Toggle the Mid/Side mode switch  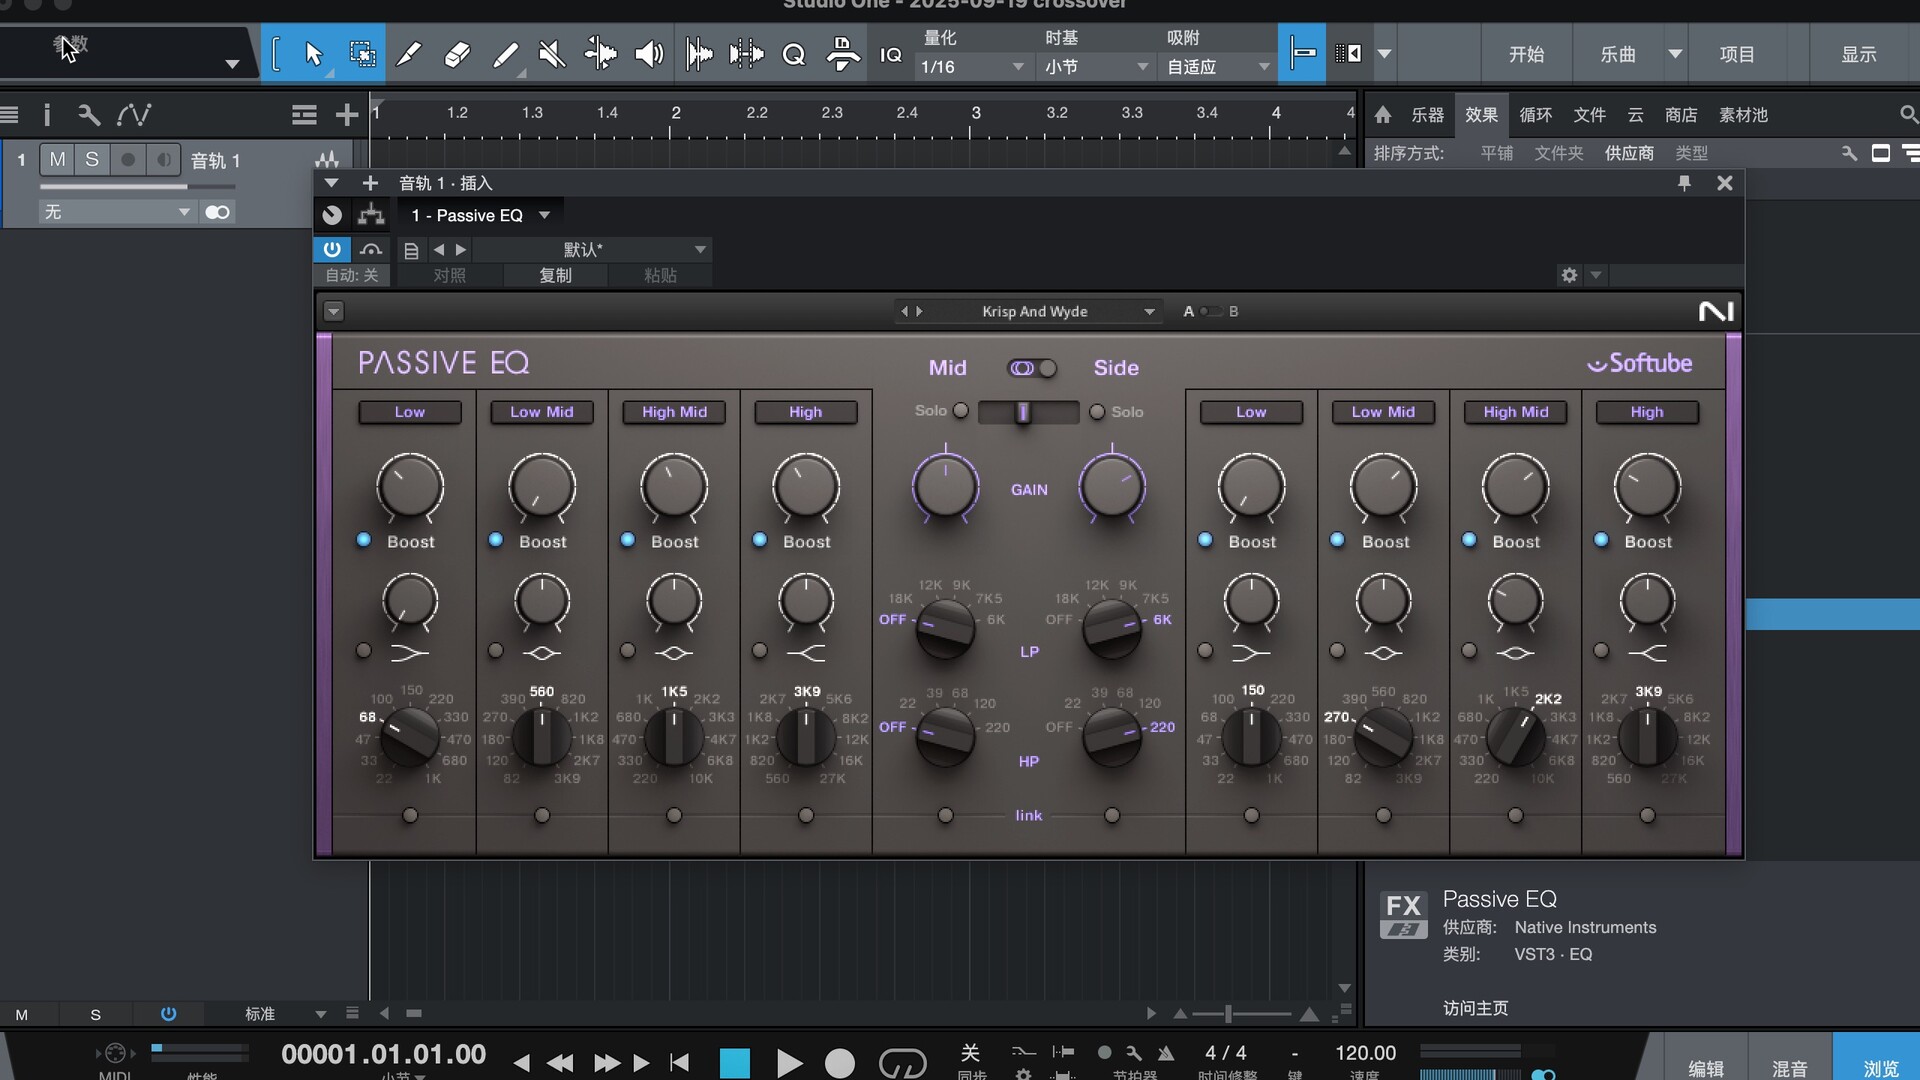pos(1032,368)
